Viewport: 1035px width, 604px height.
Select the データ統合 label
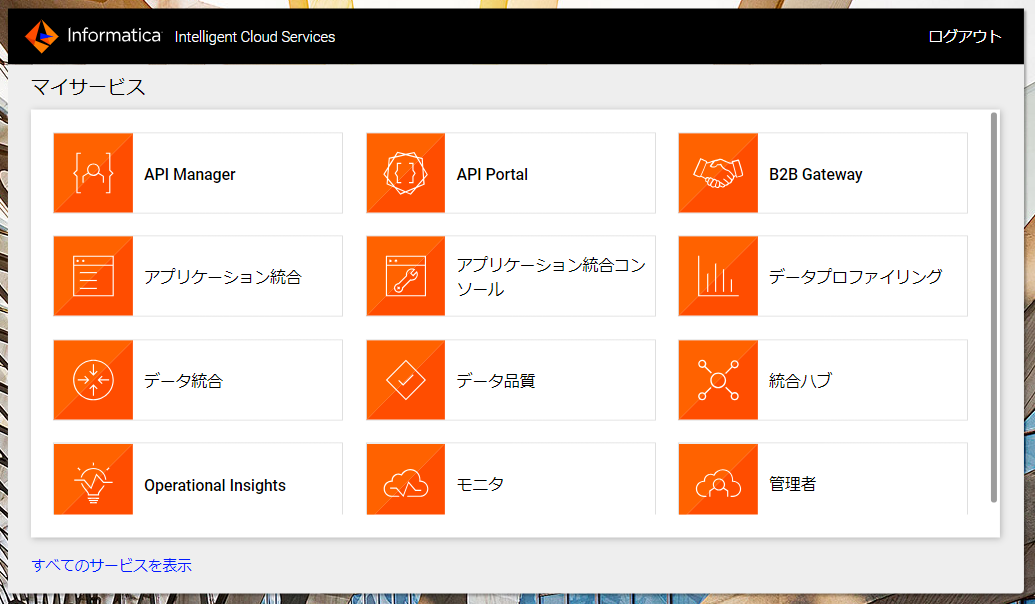point(184,381)
